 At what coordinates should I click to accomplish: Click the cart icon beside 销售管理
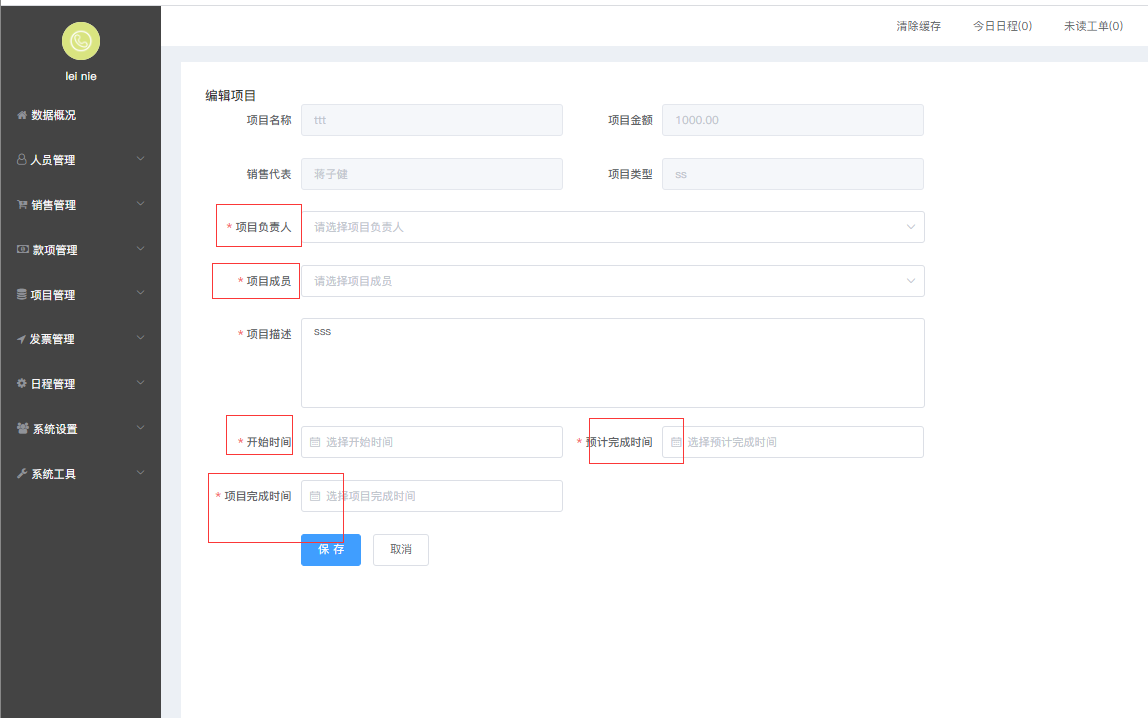(x=22, y=205)
